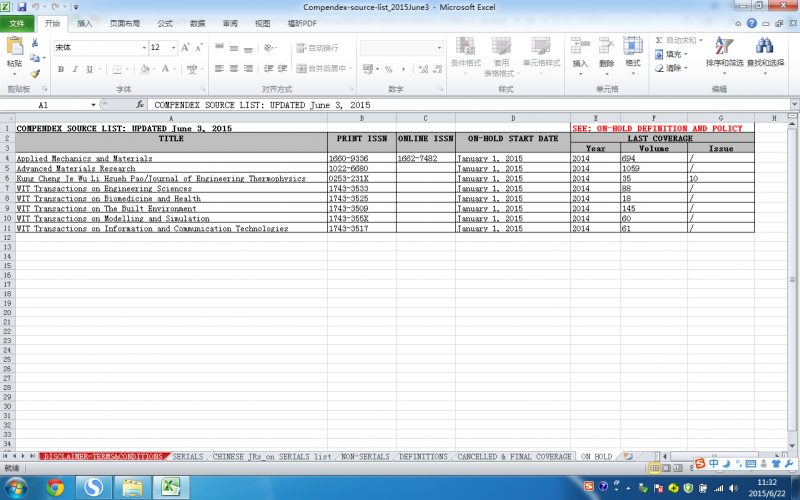Open Format as Table (套用表格格式)
This screenshot has height=500, width=800.
[502, 56]
